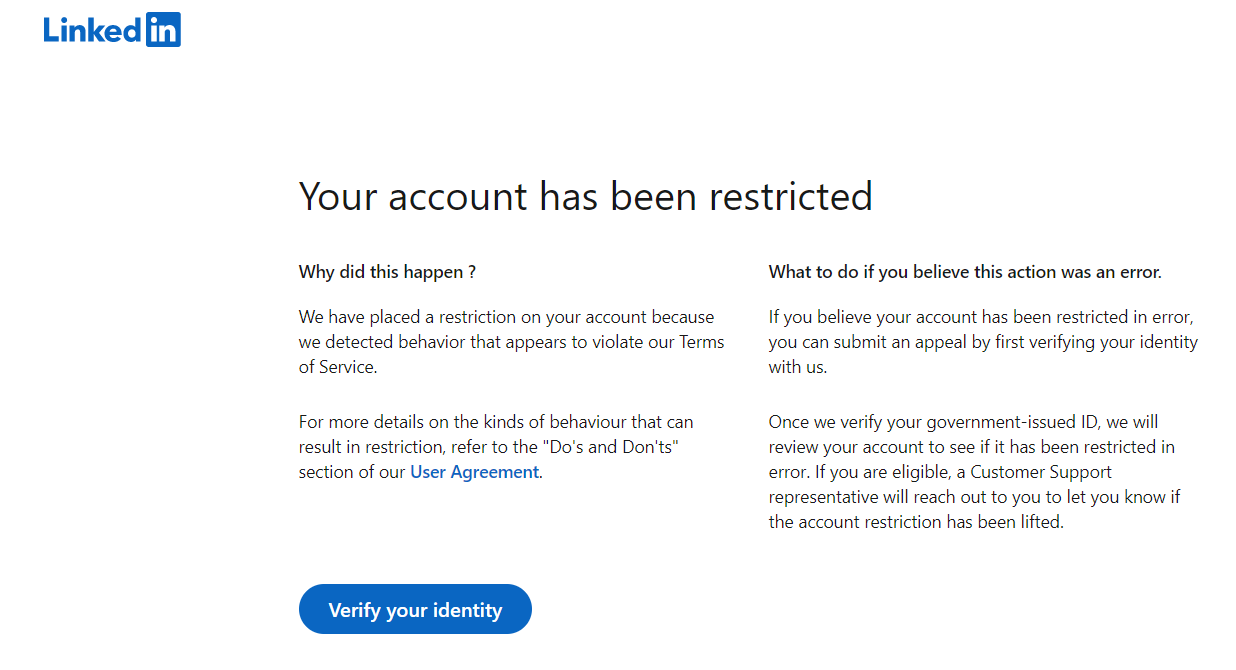
Task: Click the 'For more details on the kinds' paragraph
Action: (x=496, y=447)
